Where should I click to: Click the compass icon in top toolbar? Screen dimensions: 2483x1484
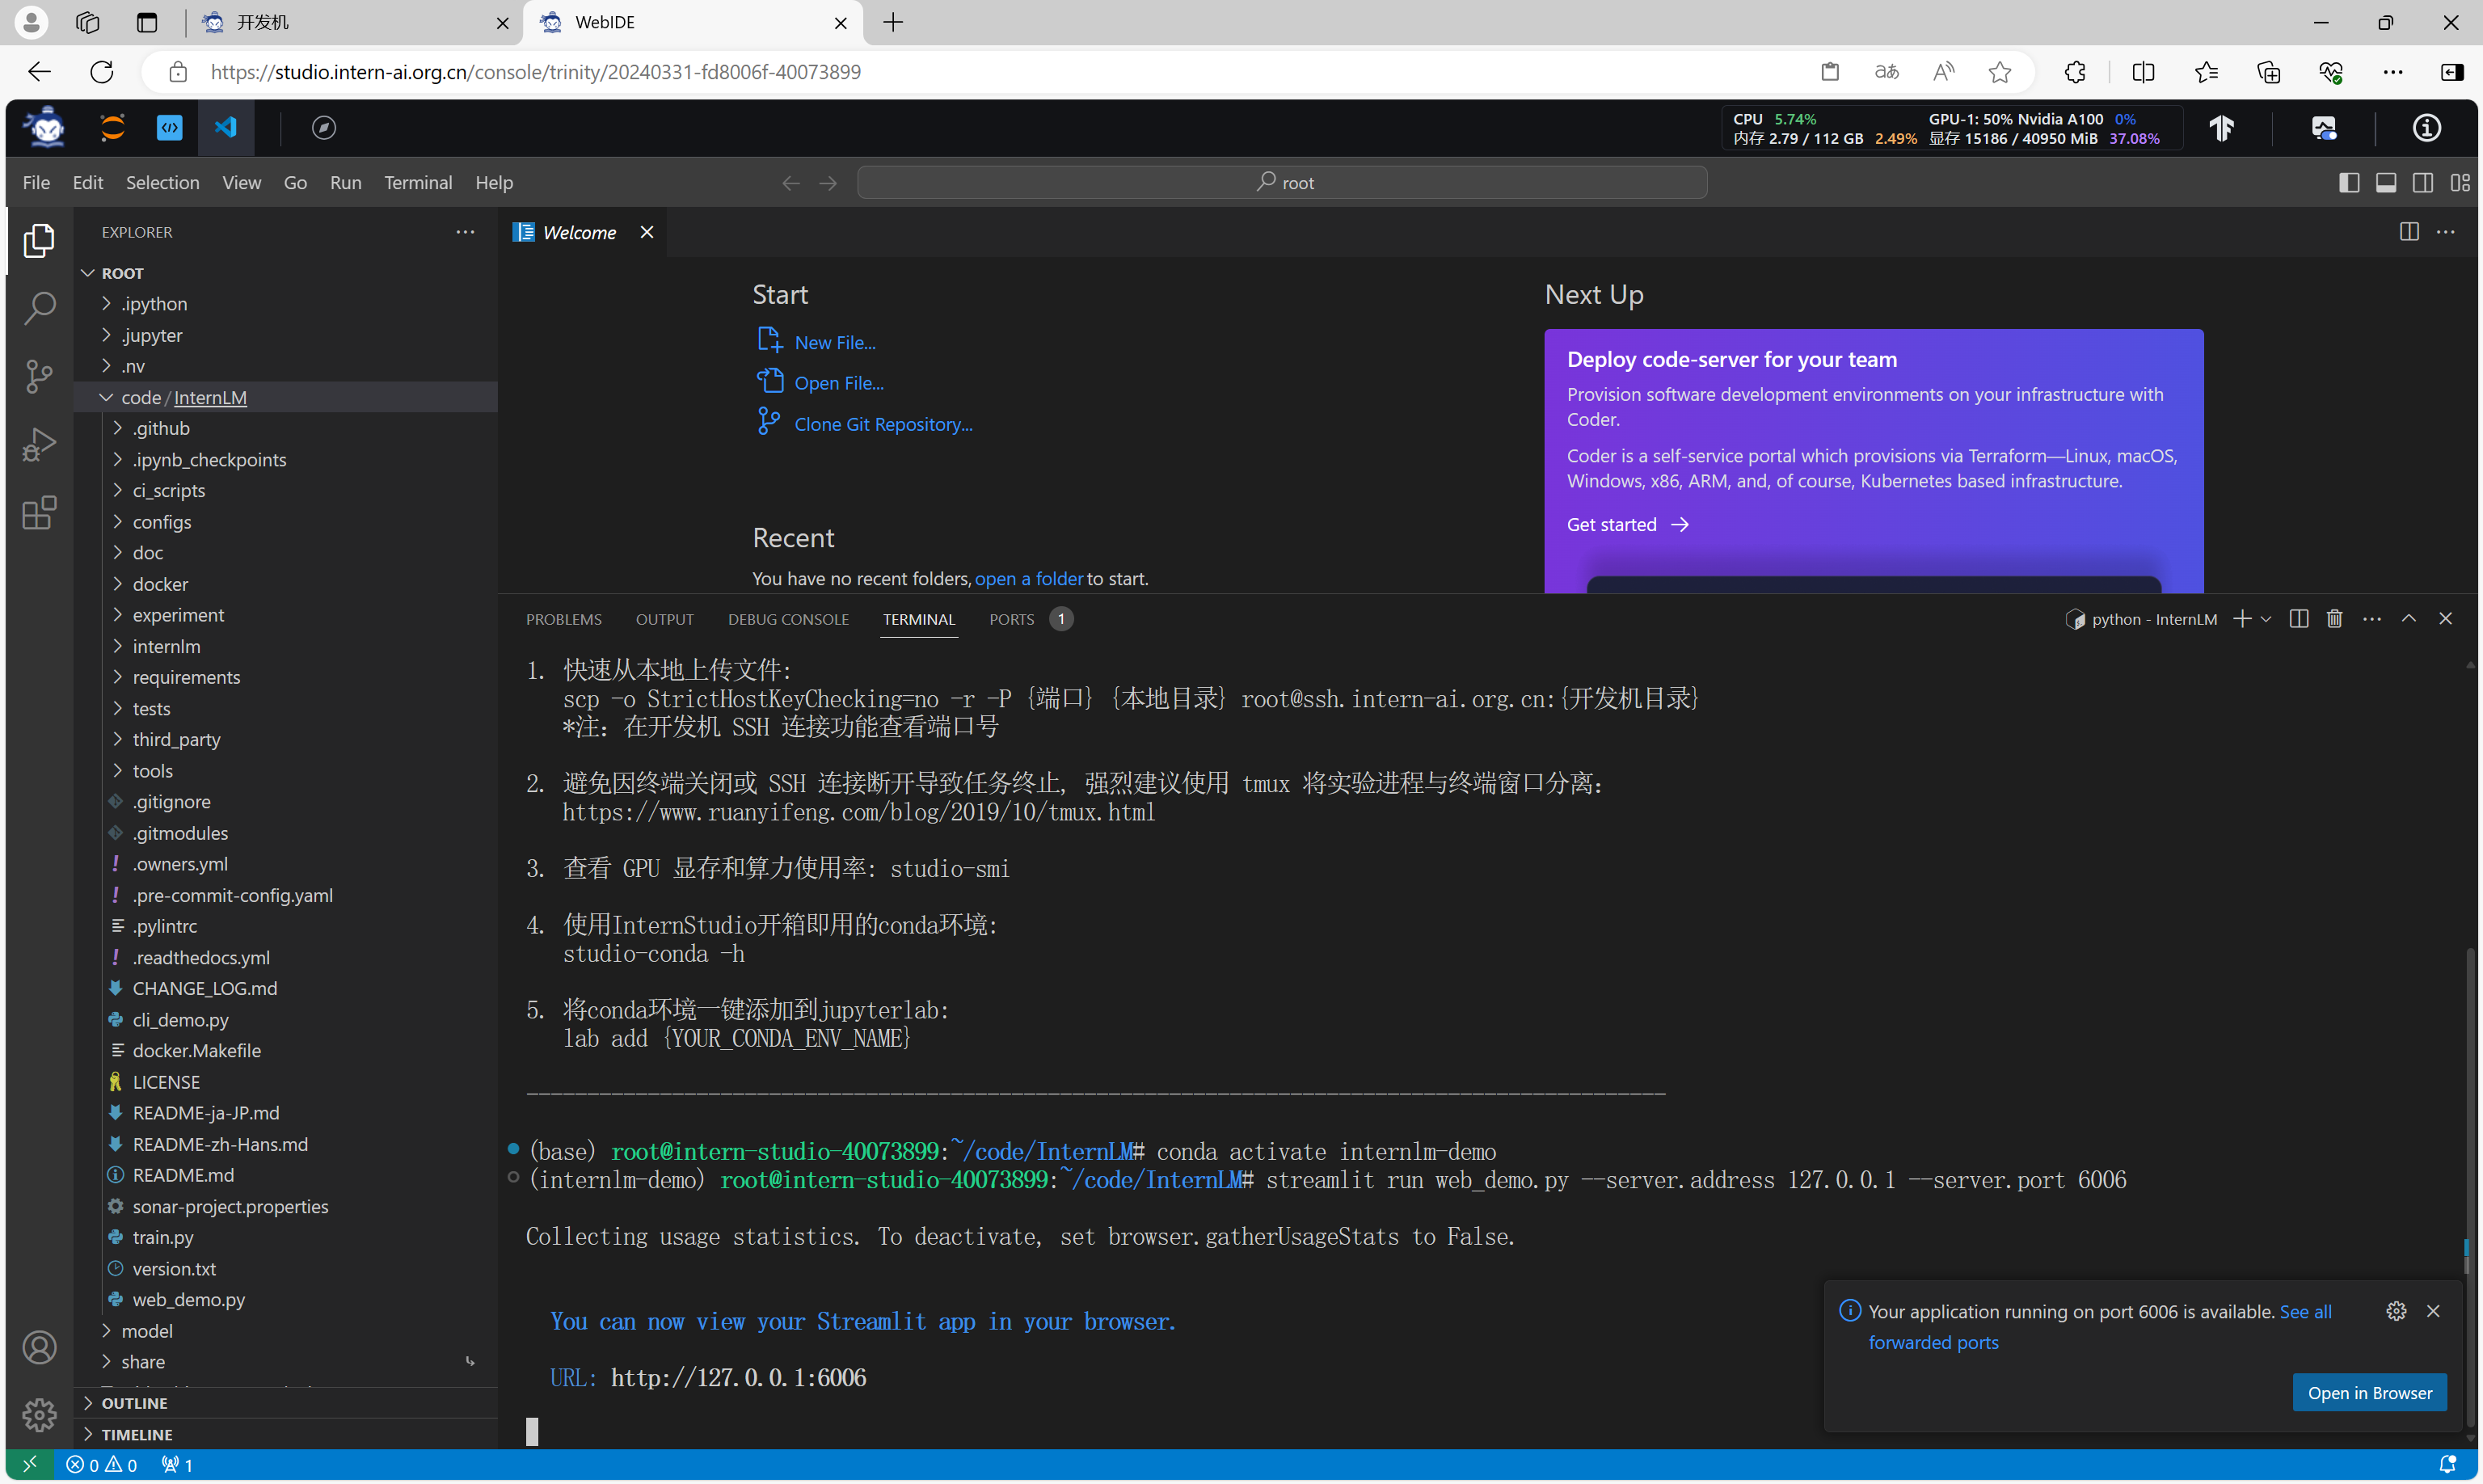(323, 127)
